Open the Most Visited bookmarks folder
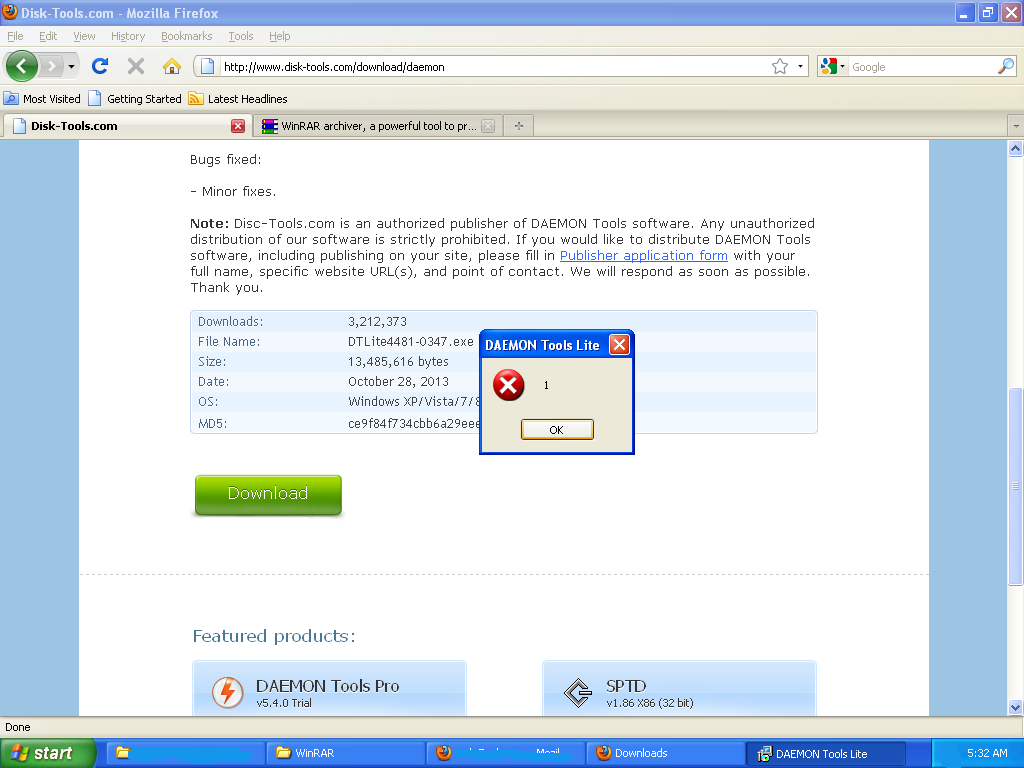The image size is (1024, 768). coord(42,99)
